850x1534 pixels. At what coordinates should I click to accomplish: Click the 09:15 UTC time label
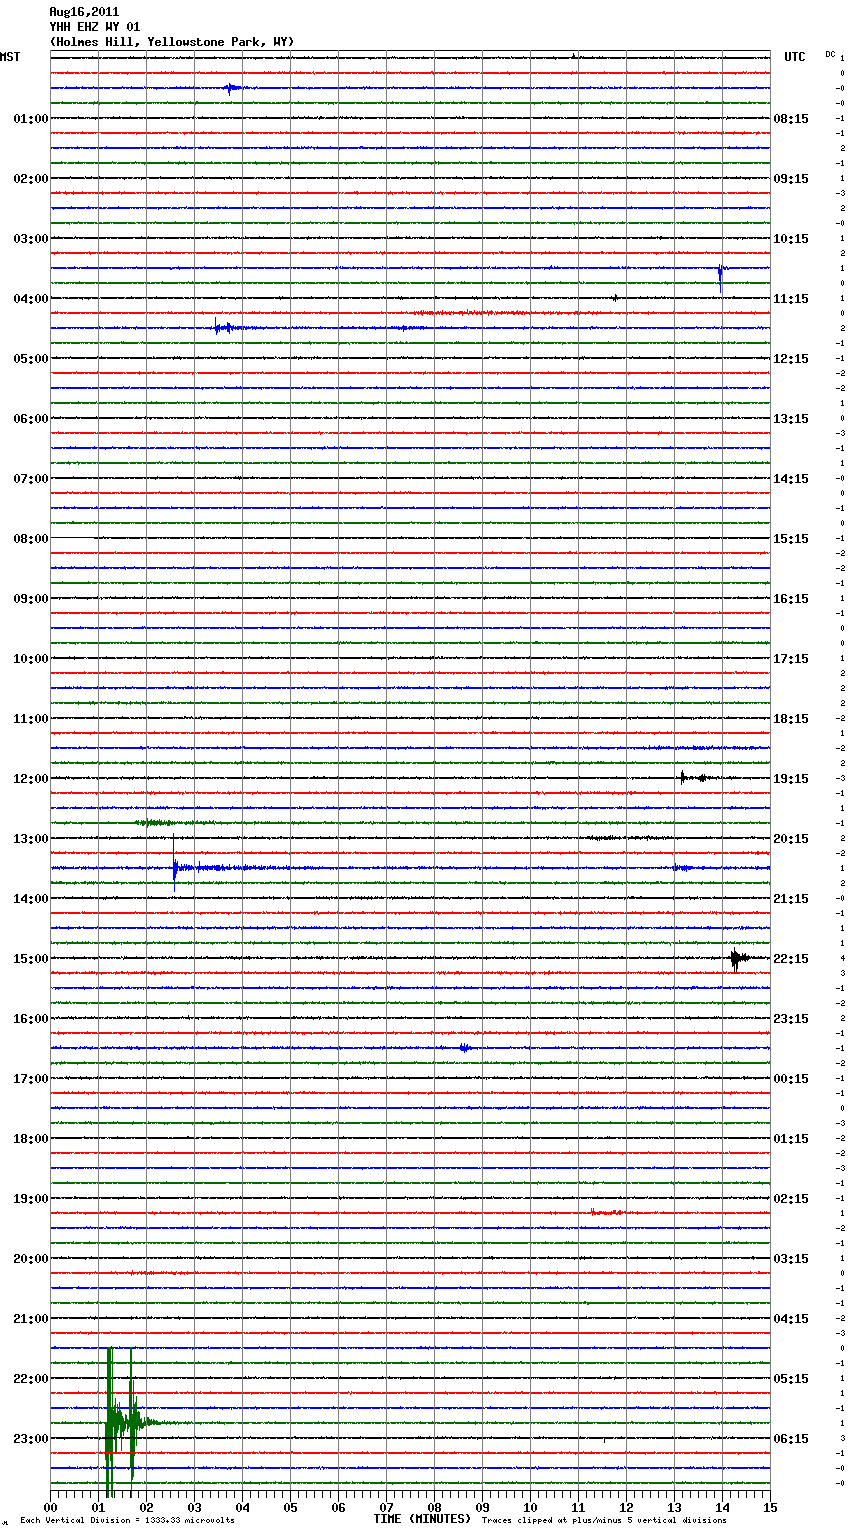pos(791,179)
